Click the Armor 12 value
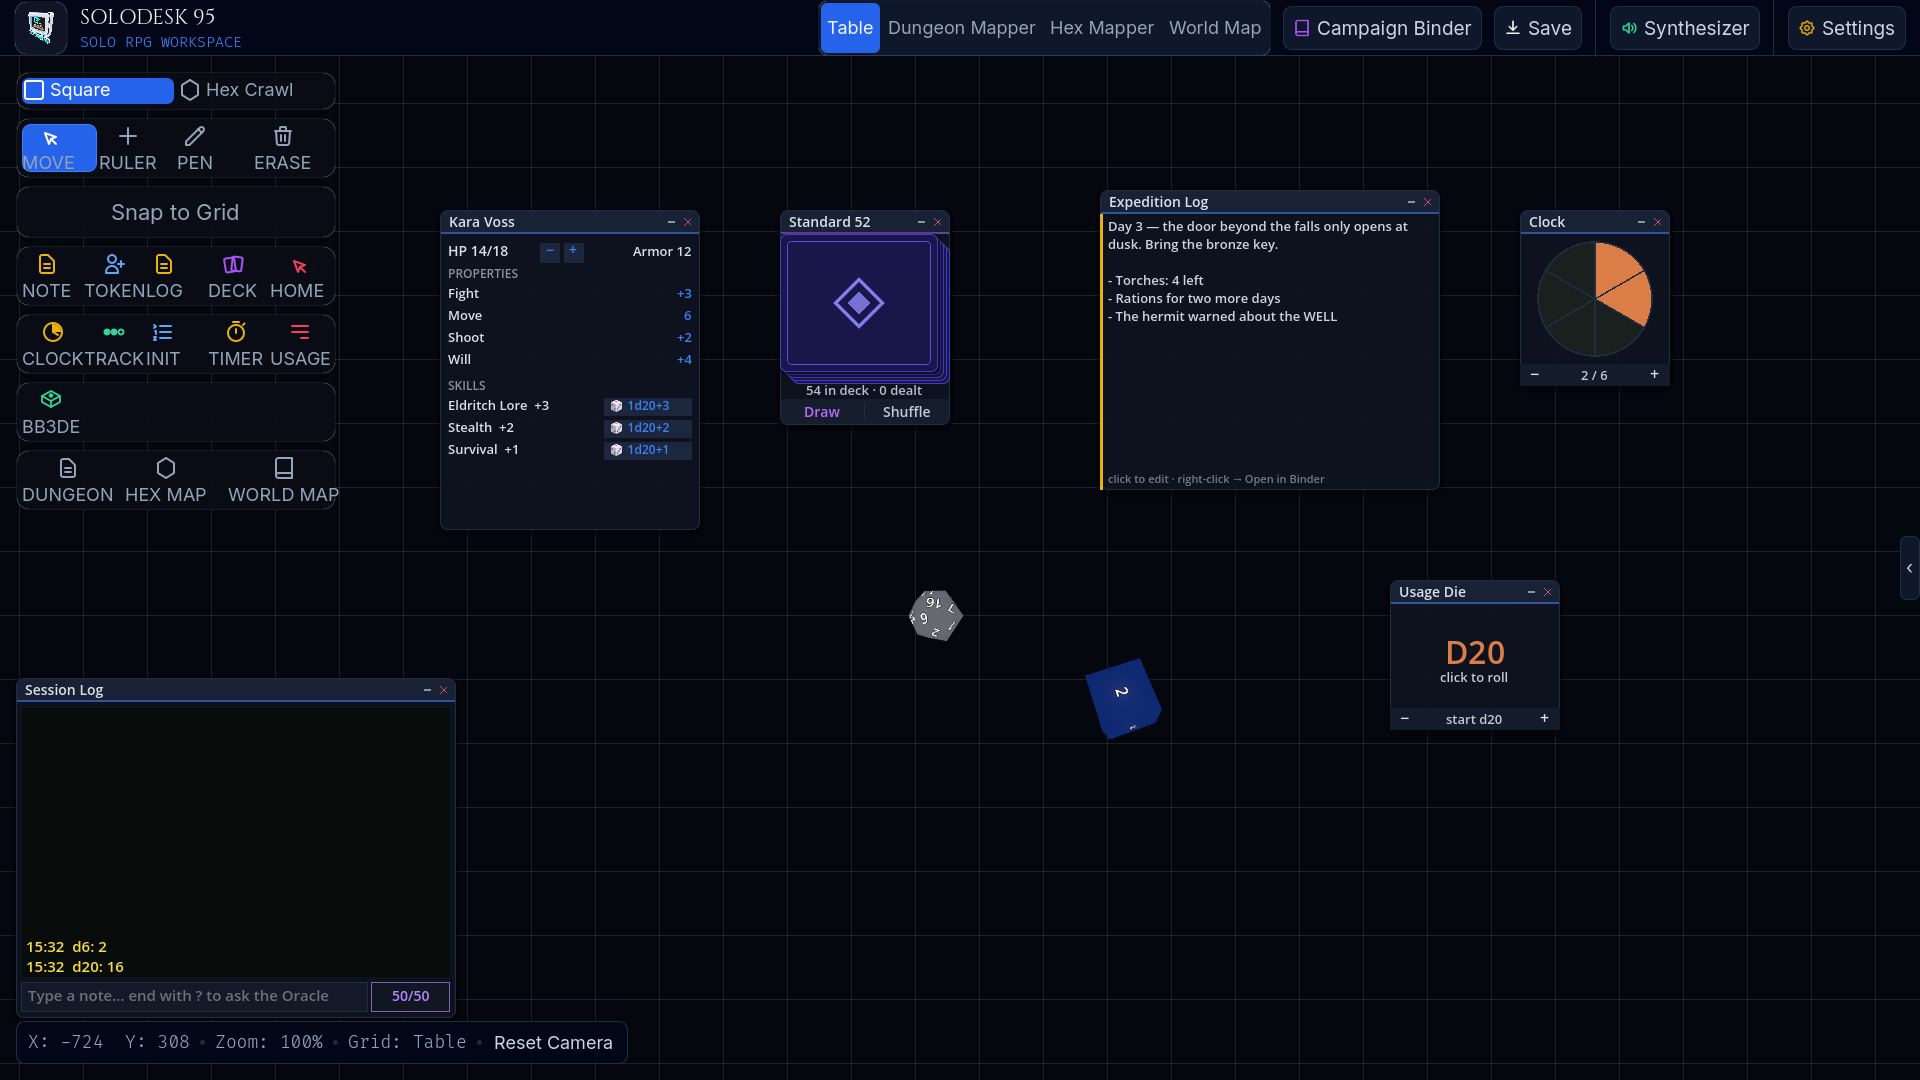This screenshot has height=1080, width=1920. click(x=662, y=252)
